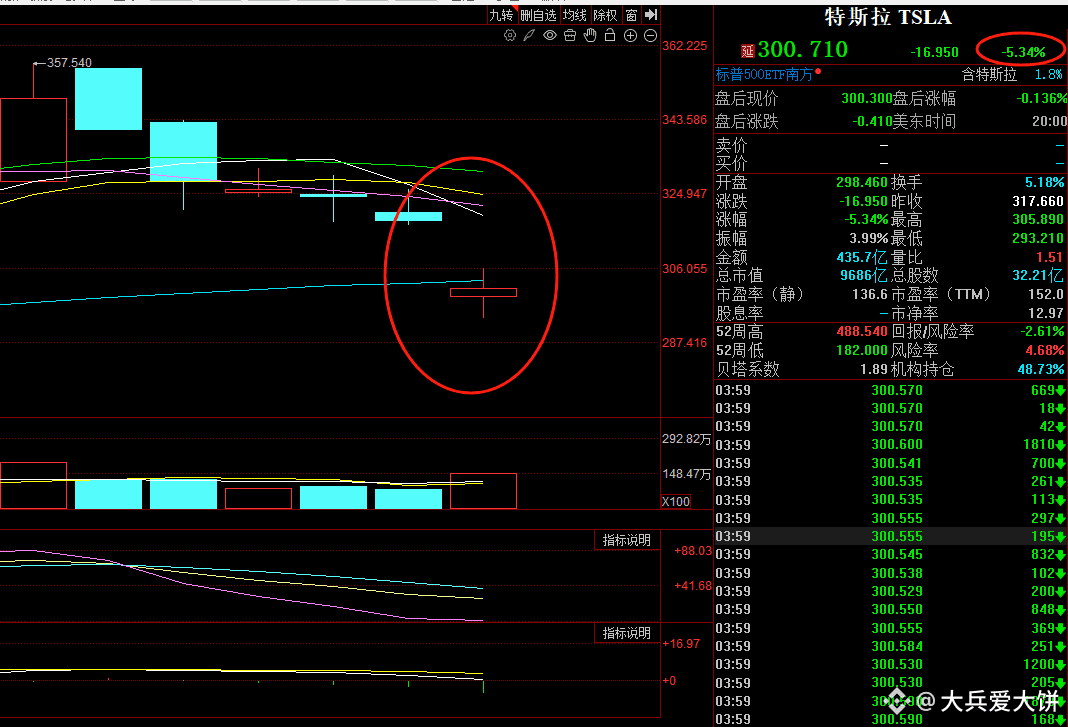
Task: Select the 含特斯拉 1.8% value
Action: pyautogui.click(x=1048, y=74)
